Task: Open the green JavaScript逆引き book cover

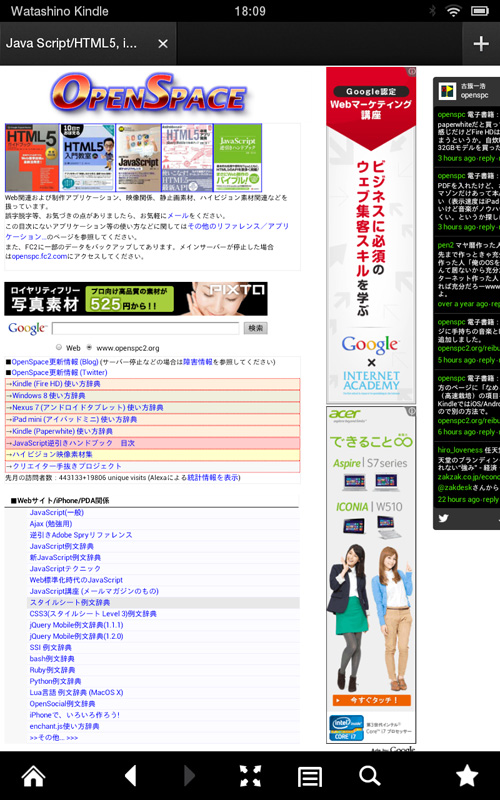Action: (x=238, y=158)
